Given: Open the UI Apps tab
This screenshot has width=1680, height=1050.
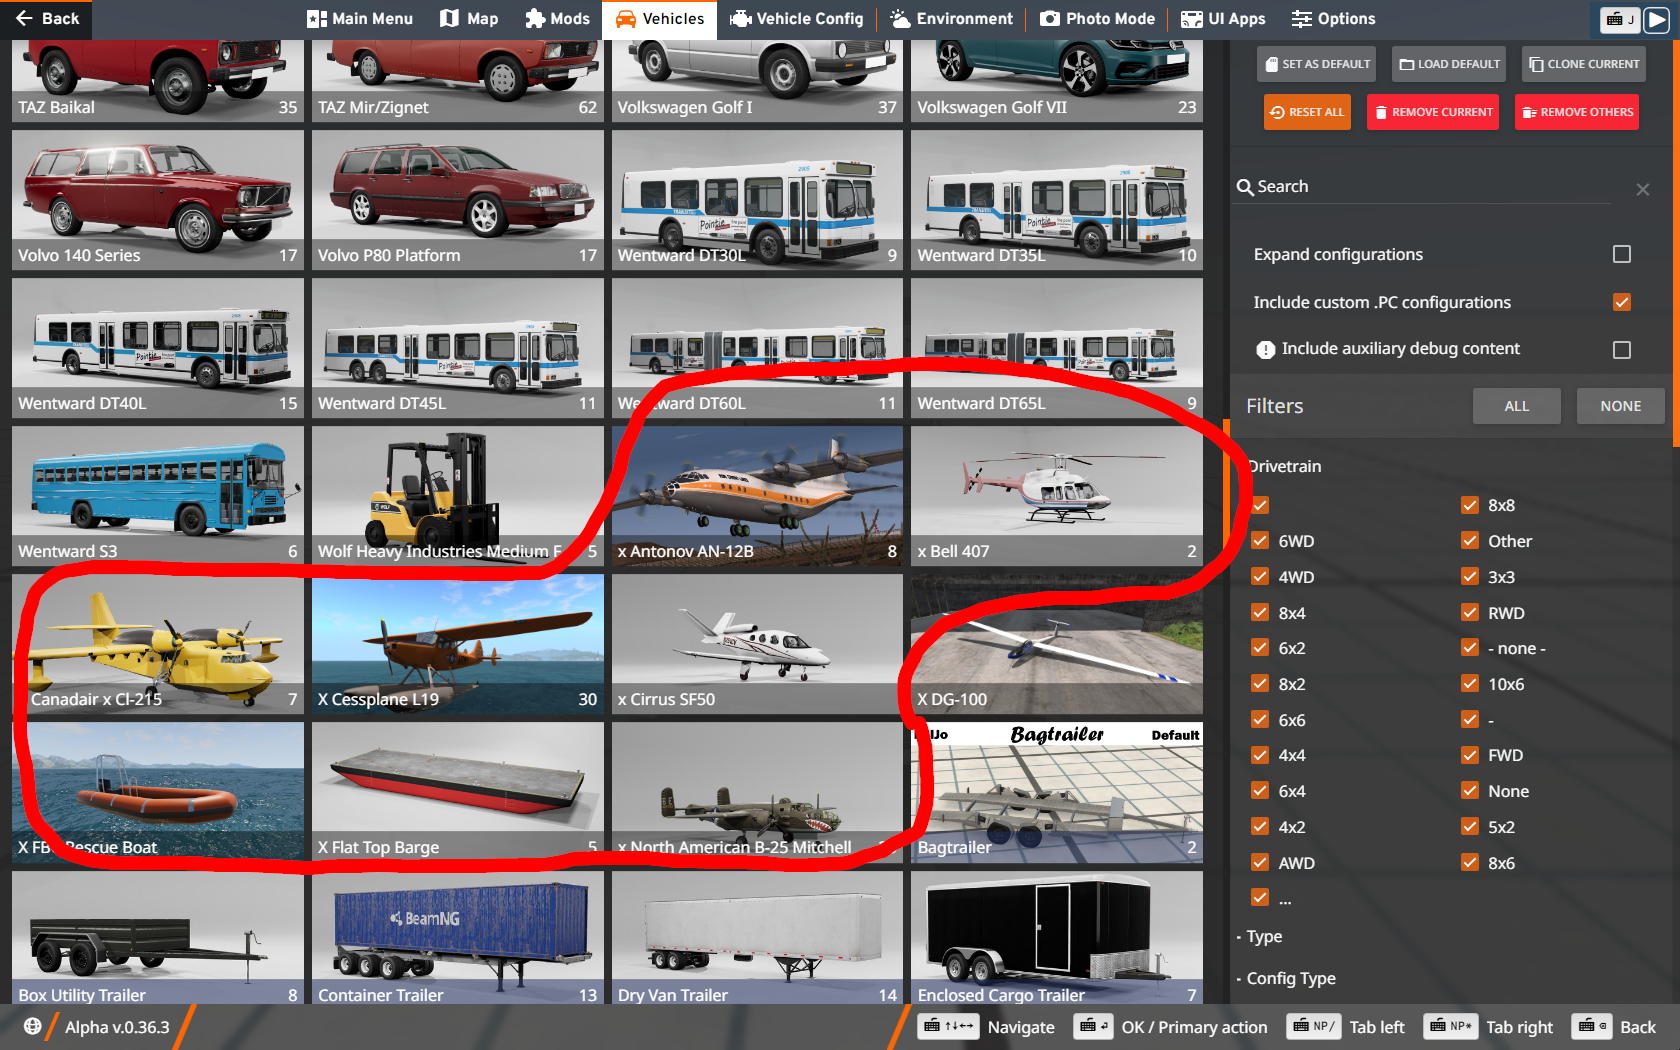Looking at the screenshot, I should (x=1223, y=19).
